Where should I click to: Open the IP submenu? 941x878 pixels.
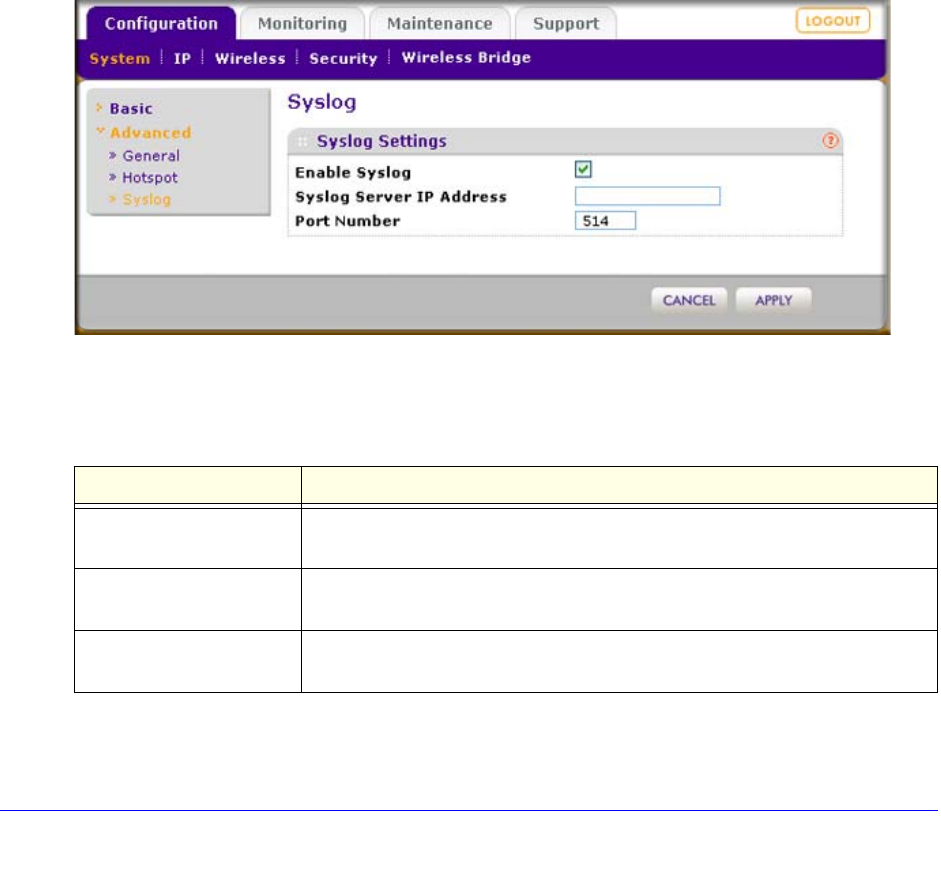coord(182,59)
